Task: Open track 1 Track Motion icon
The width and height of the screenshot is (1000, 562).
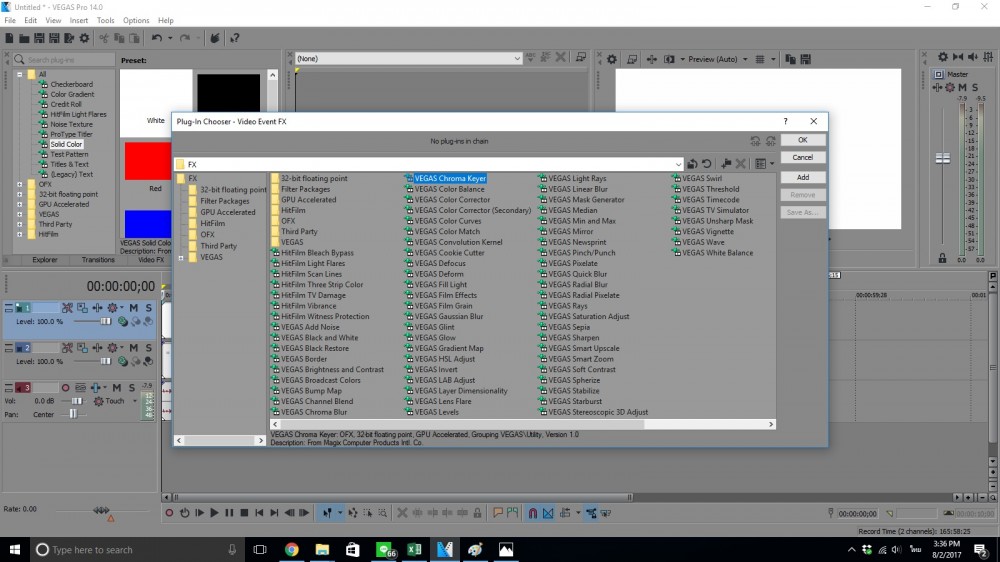Action: click(82, 308)
